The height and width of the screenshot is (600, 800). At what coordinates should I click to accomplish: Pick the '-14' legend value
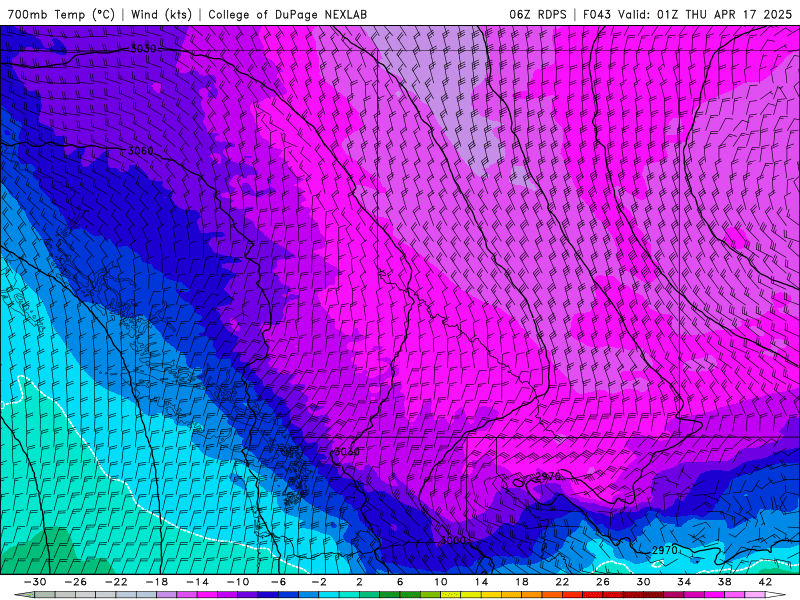197,582
